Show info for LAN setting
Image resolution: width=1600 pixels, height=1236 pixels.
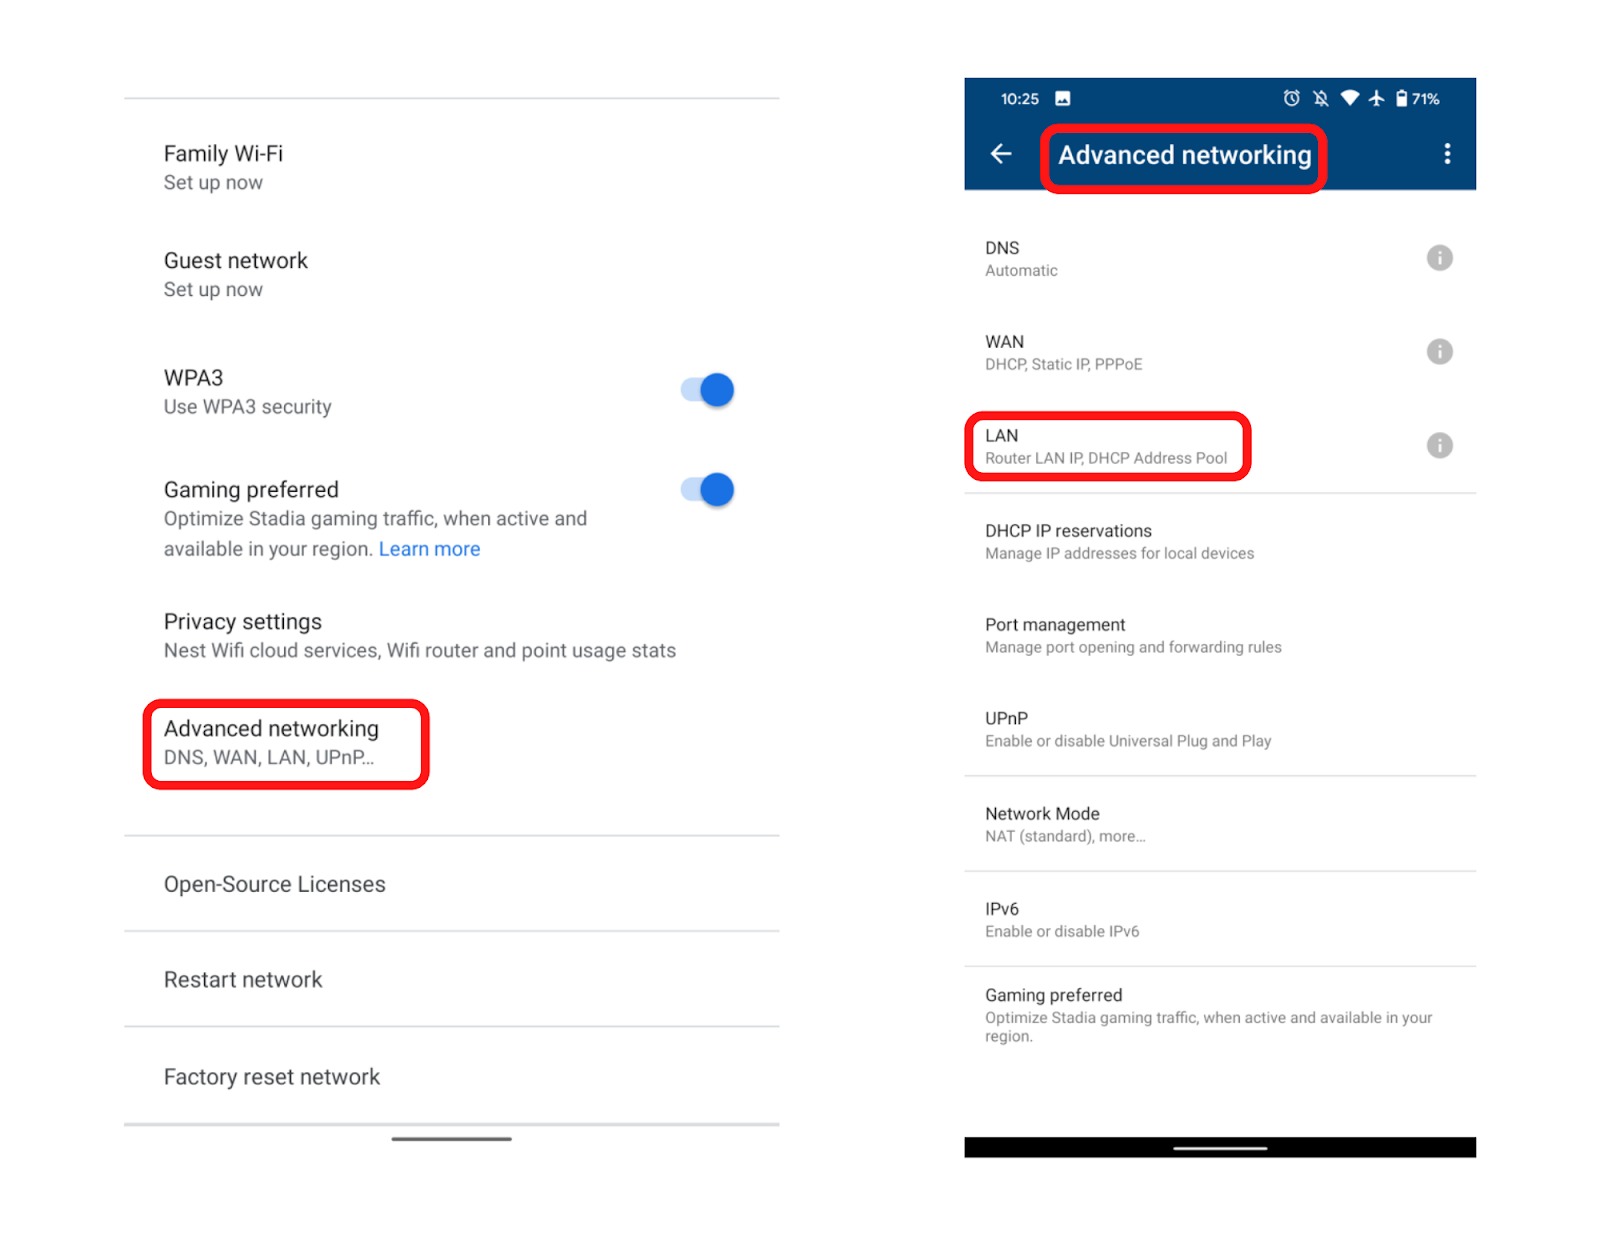(x=1439, y=446)
